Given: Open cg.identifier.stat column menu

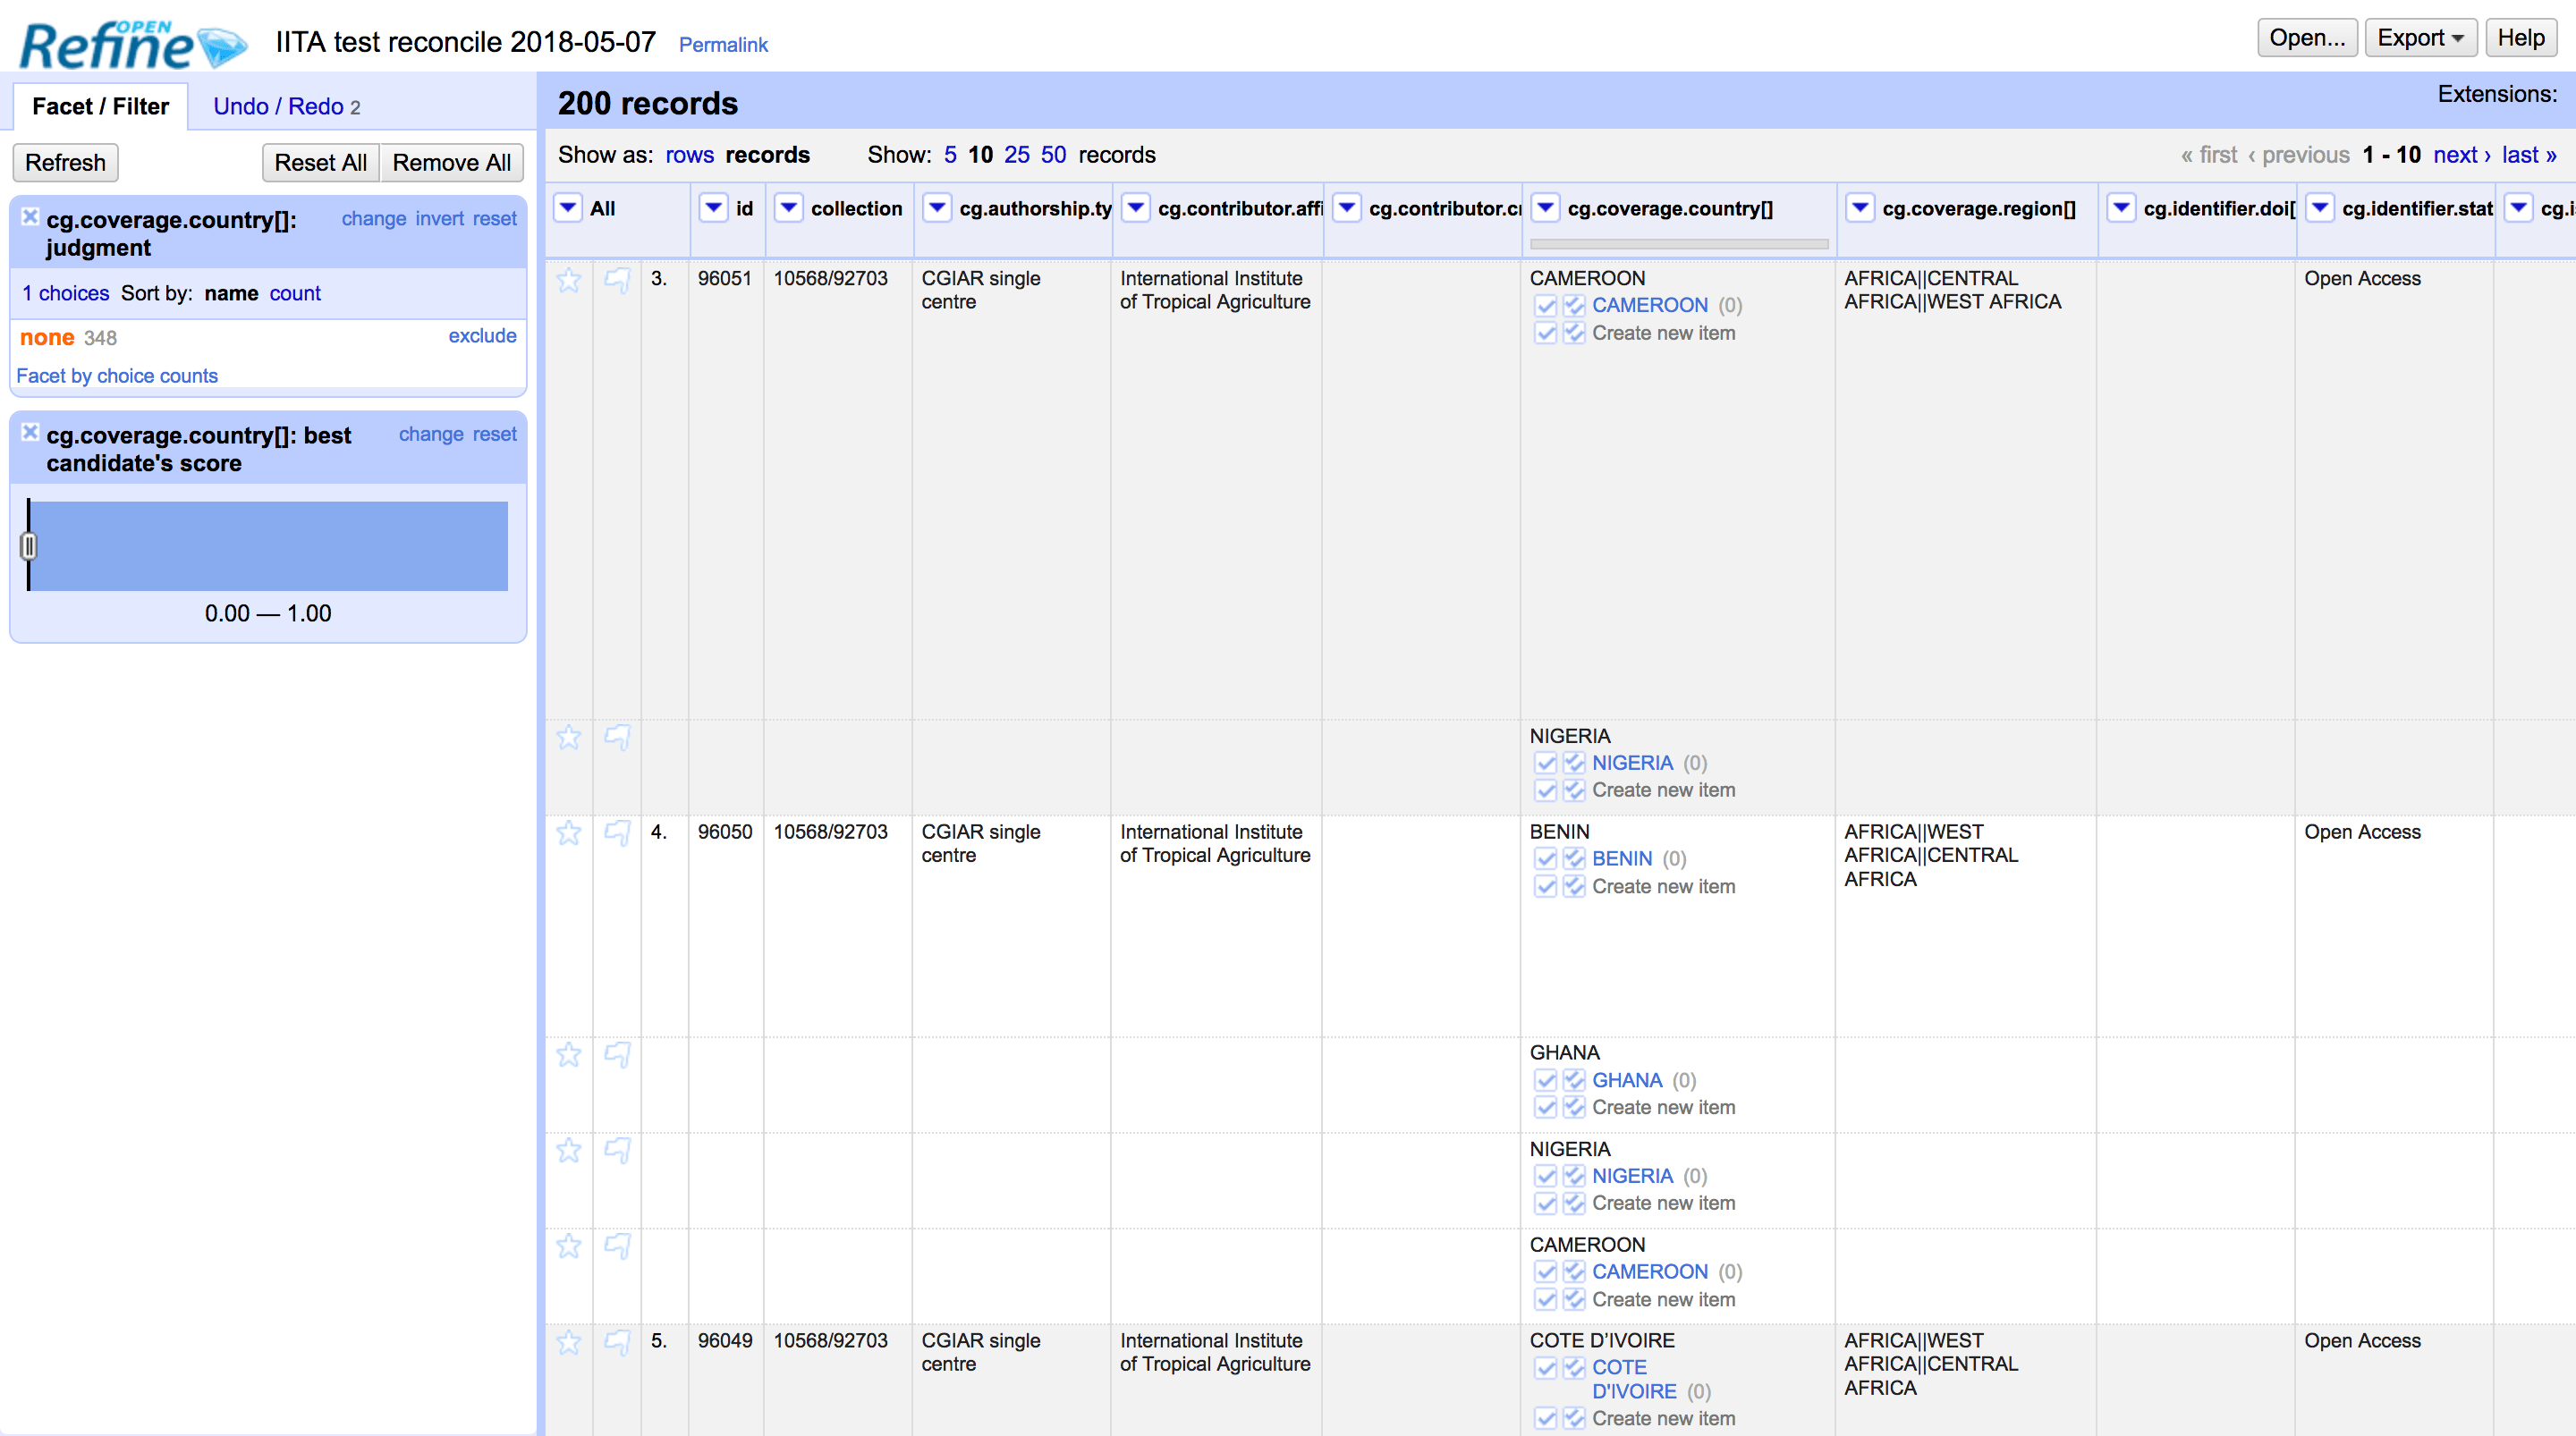Looking at the screenshot, I should tap(2320, 208).
